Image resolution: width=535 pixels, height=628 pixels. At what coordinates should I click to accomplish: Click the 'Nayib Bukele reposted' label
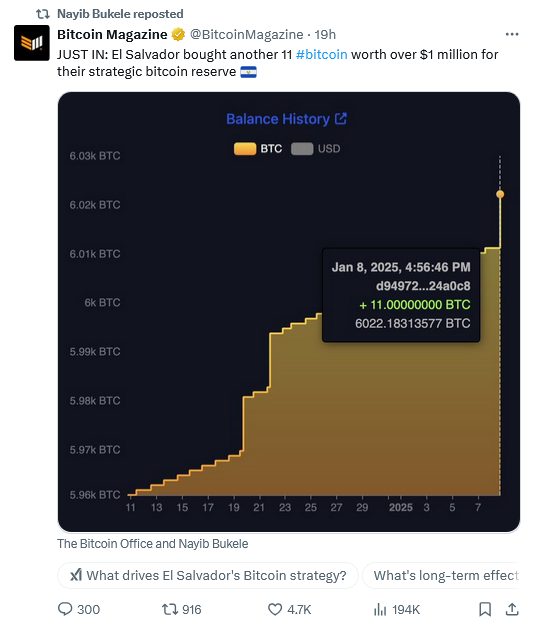tap(120, 14)
